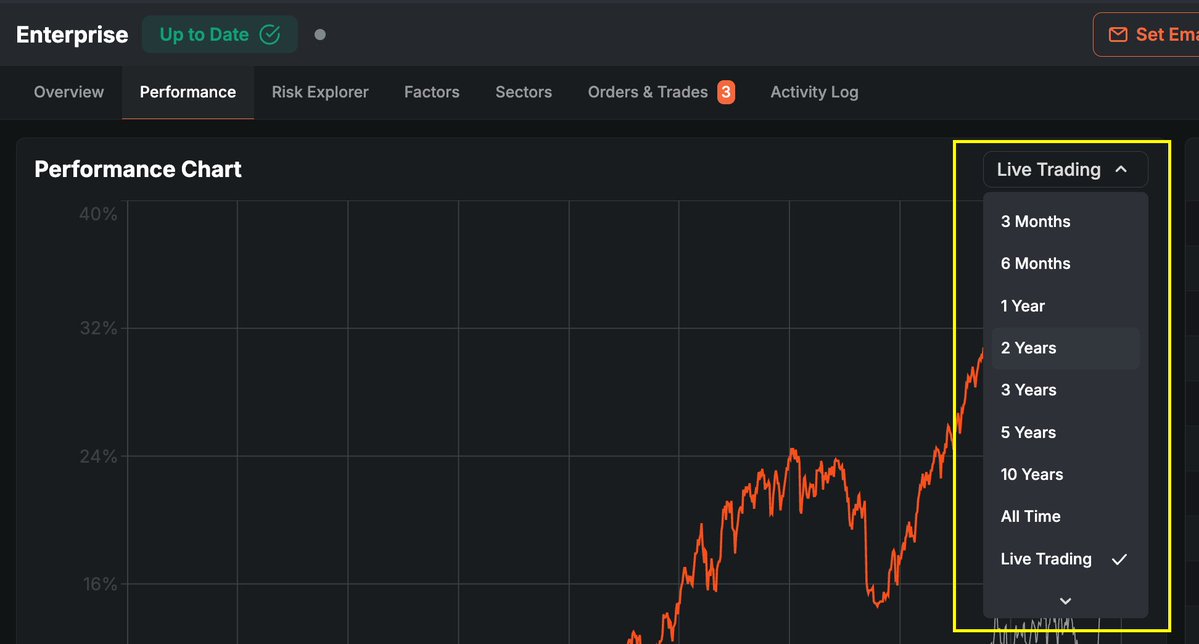The width and height of the screenshot is (1199, 644).
Task: Click the 32% axis label
Action: point(99,328)
